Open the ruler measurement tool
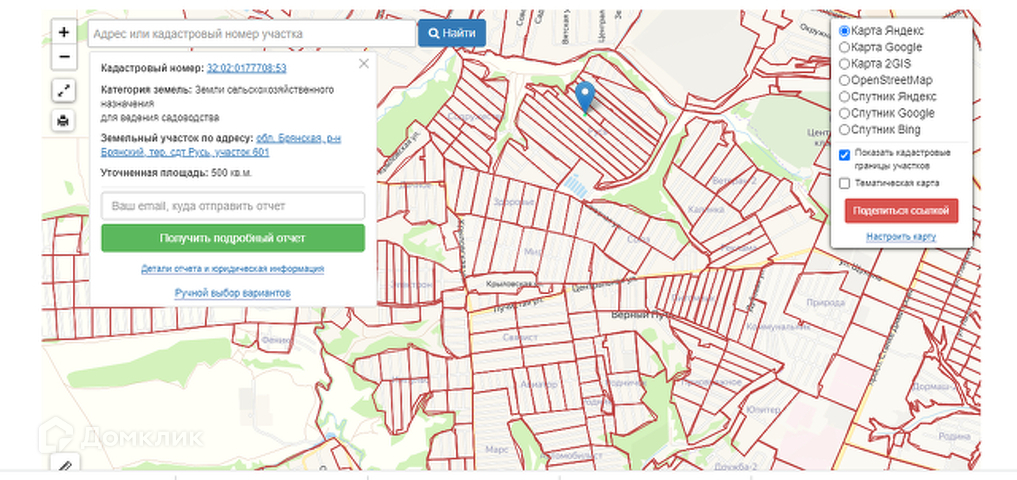1017x480 pixels. point(65,464)
